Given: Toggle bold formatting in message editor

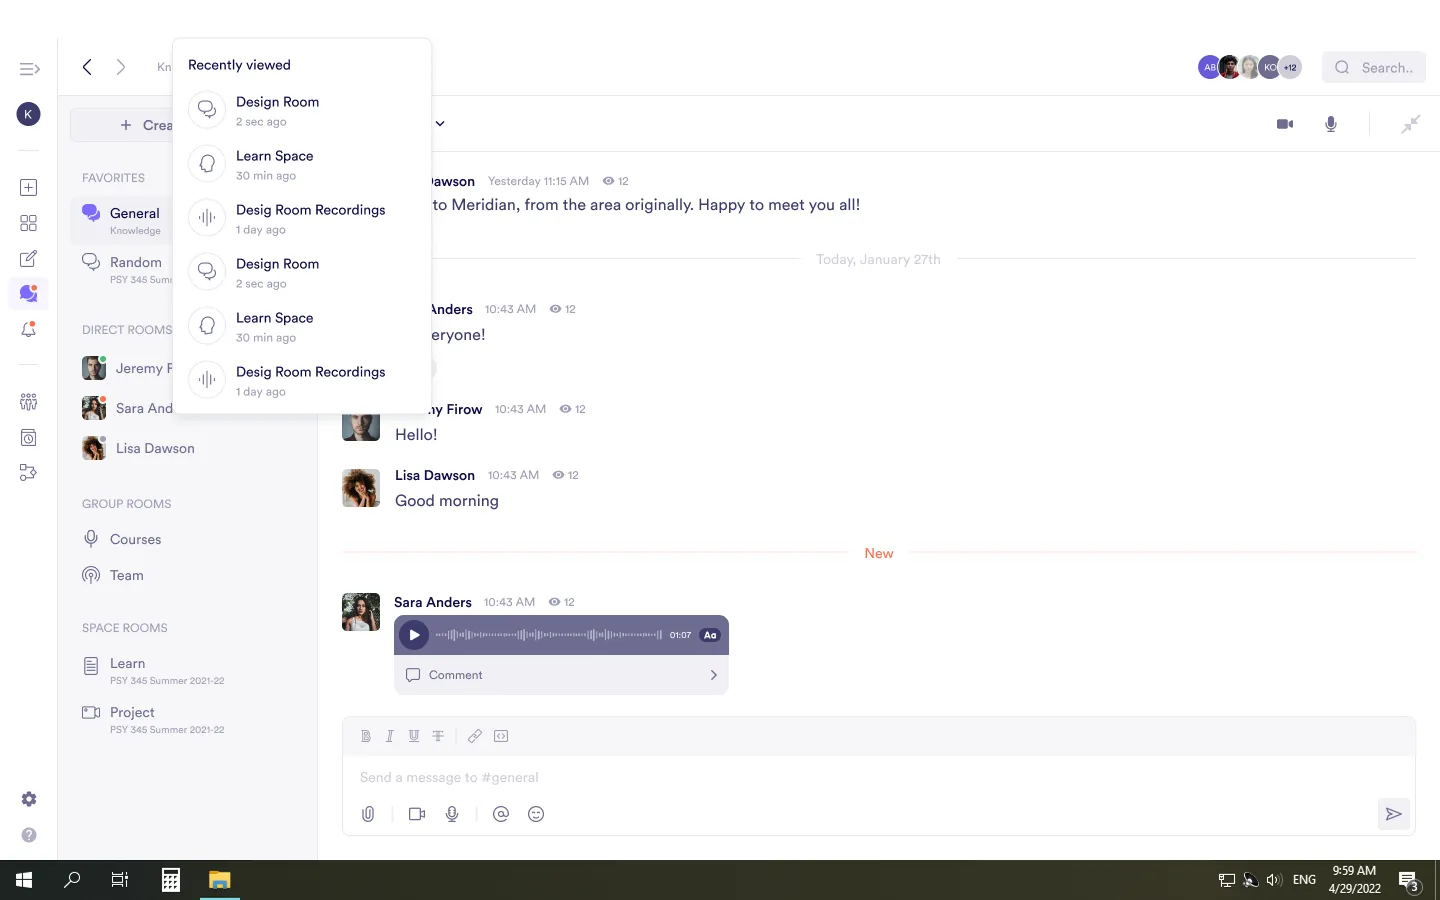Looking at the screenshot, I should tap(366, 736).
